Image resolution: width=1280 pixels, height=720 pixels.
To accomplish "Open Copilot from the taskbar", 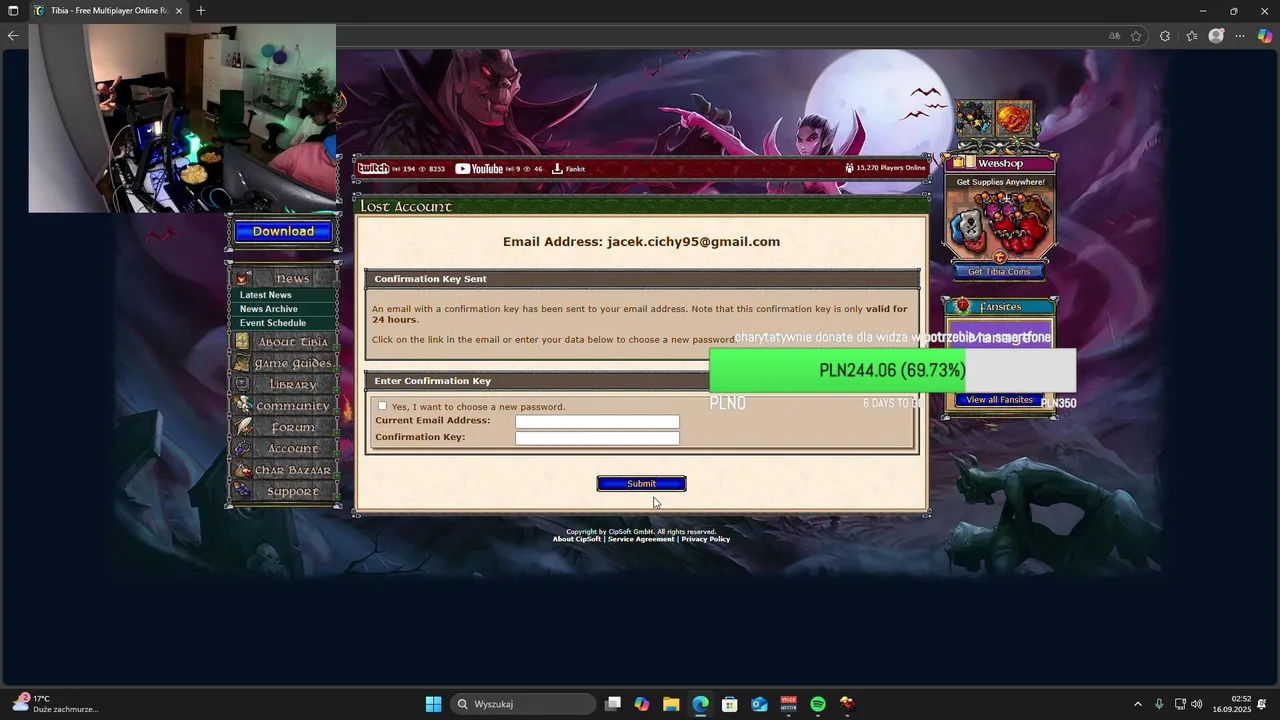I will [x=642, y=704].
